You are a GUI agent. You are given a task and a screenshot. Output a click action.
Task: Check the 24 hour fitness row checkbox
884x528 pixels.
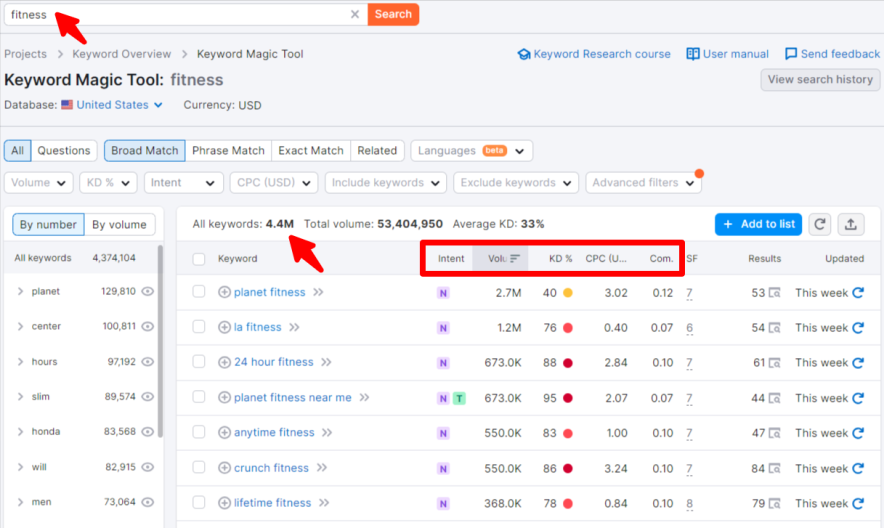click(x=198, y=362)
